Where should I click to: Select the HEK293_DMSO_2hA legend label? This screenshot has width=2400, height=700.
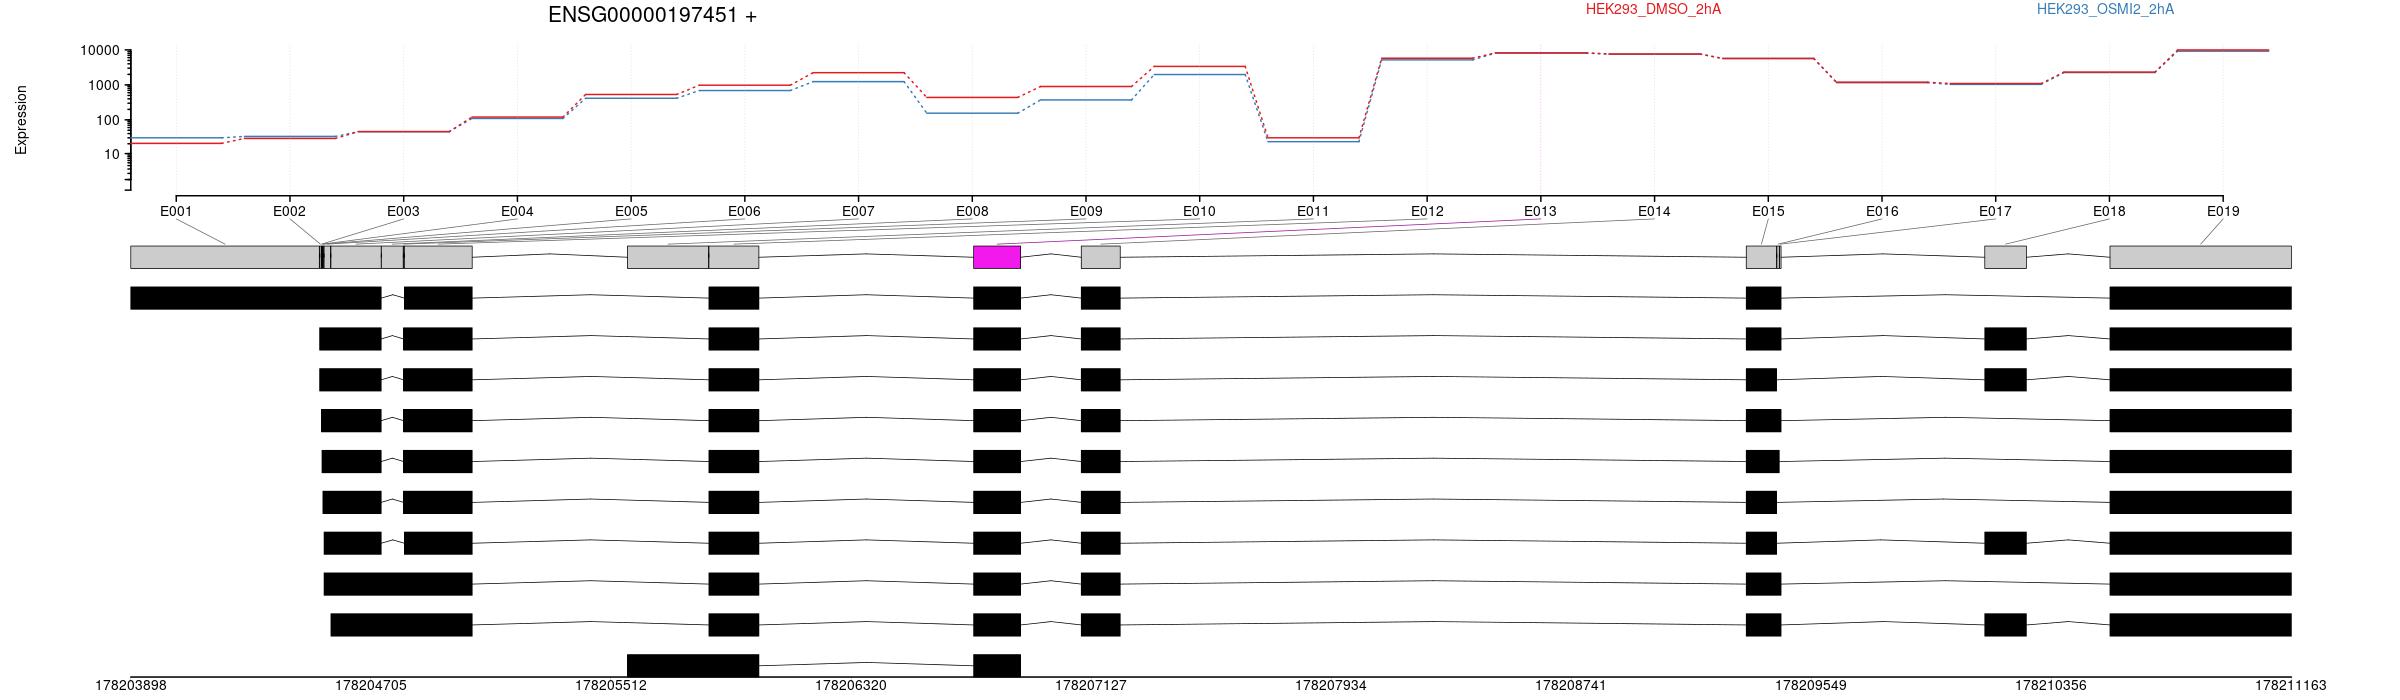(x=1653, y=9)
